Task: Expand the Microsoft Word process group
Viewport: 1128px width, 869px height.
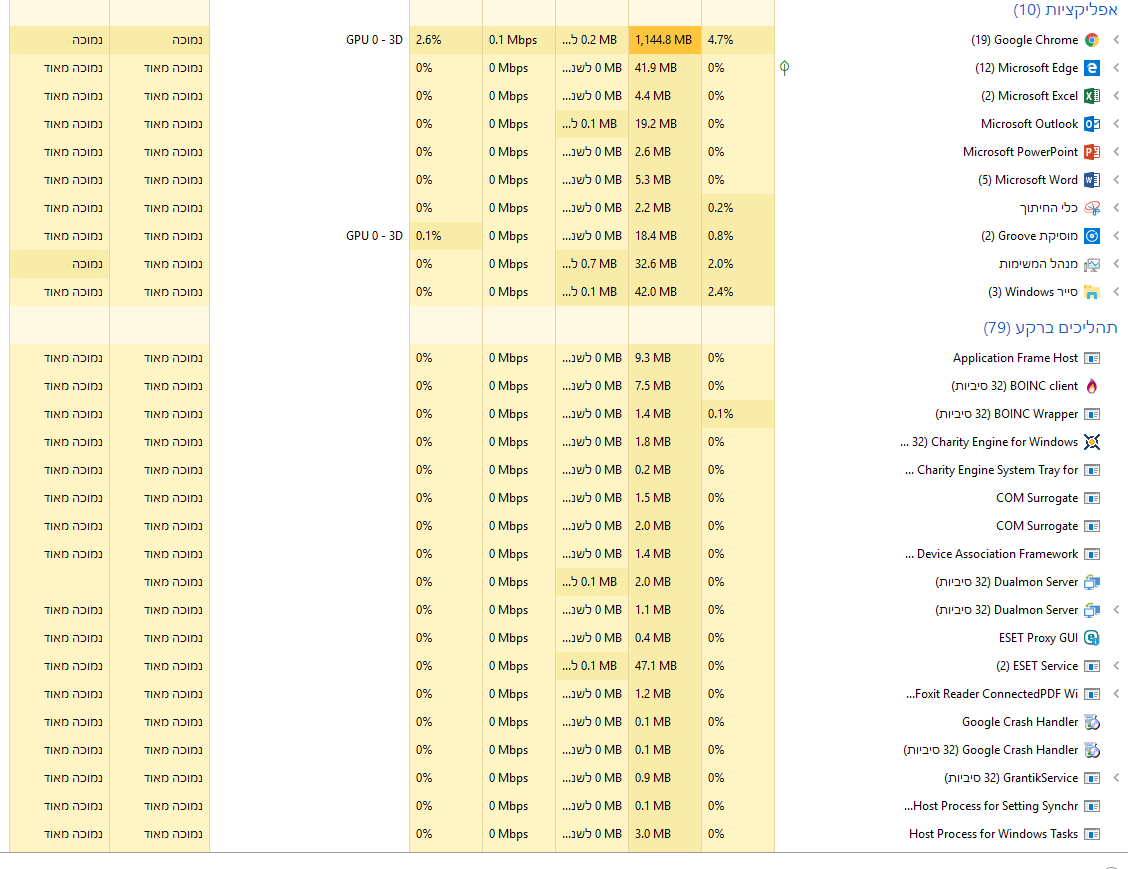Action: coord(1116,180)
